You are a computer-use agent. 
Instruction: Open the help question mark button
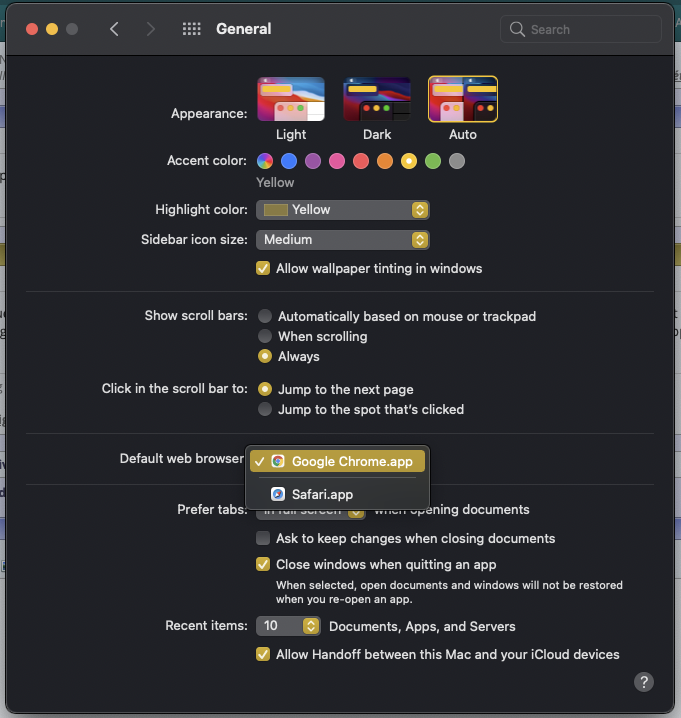pyautogui.click(x=644, y=682)
